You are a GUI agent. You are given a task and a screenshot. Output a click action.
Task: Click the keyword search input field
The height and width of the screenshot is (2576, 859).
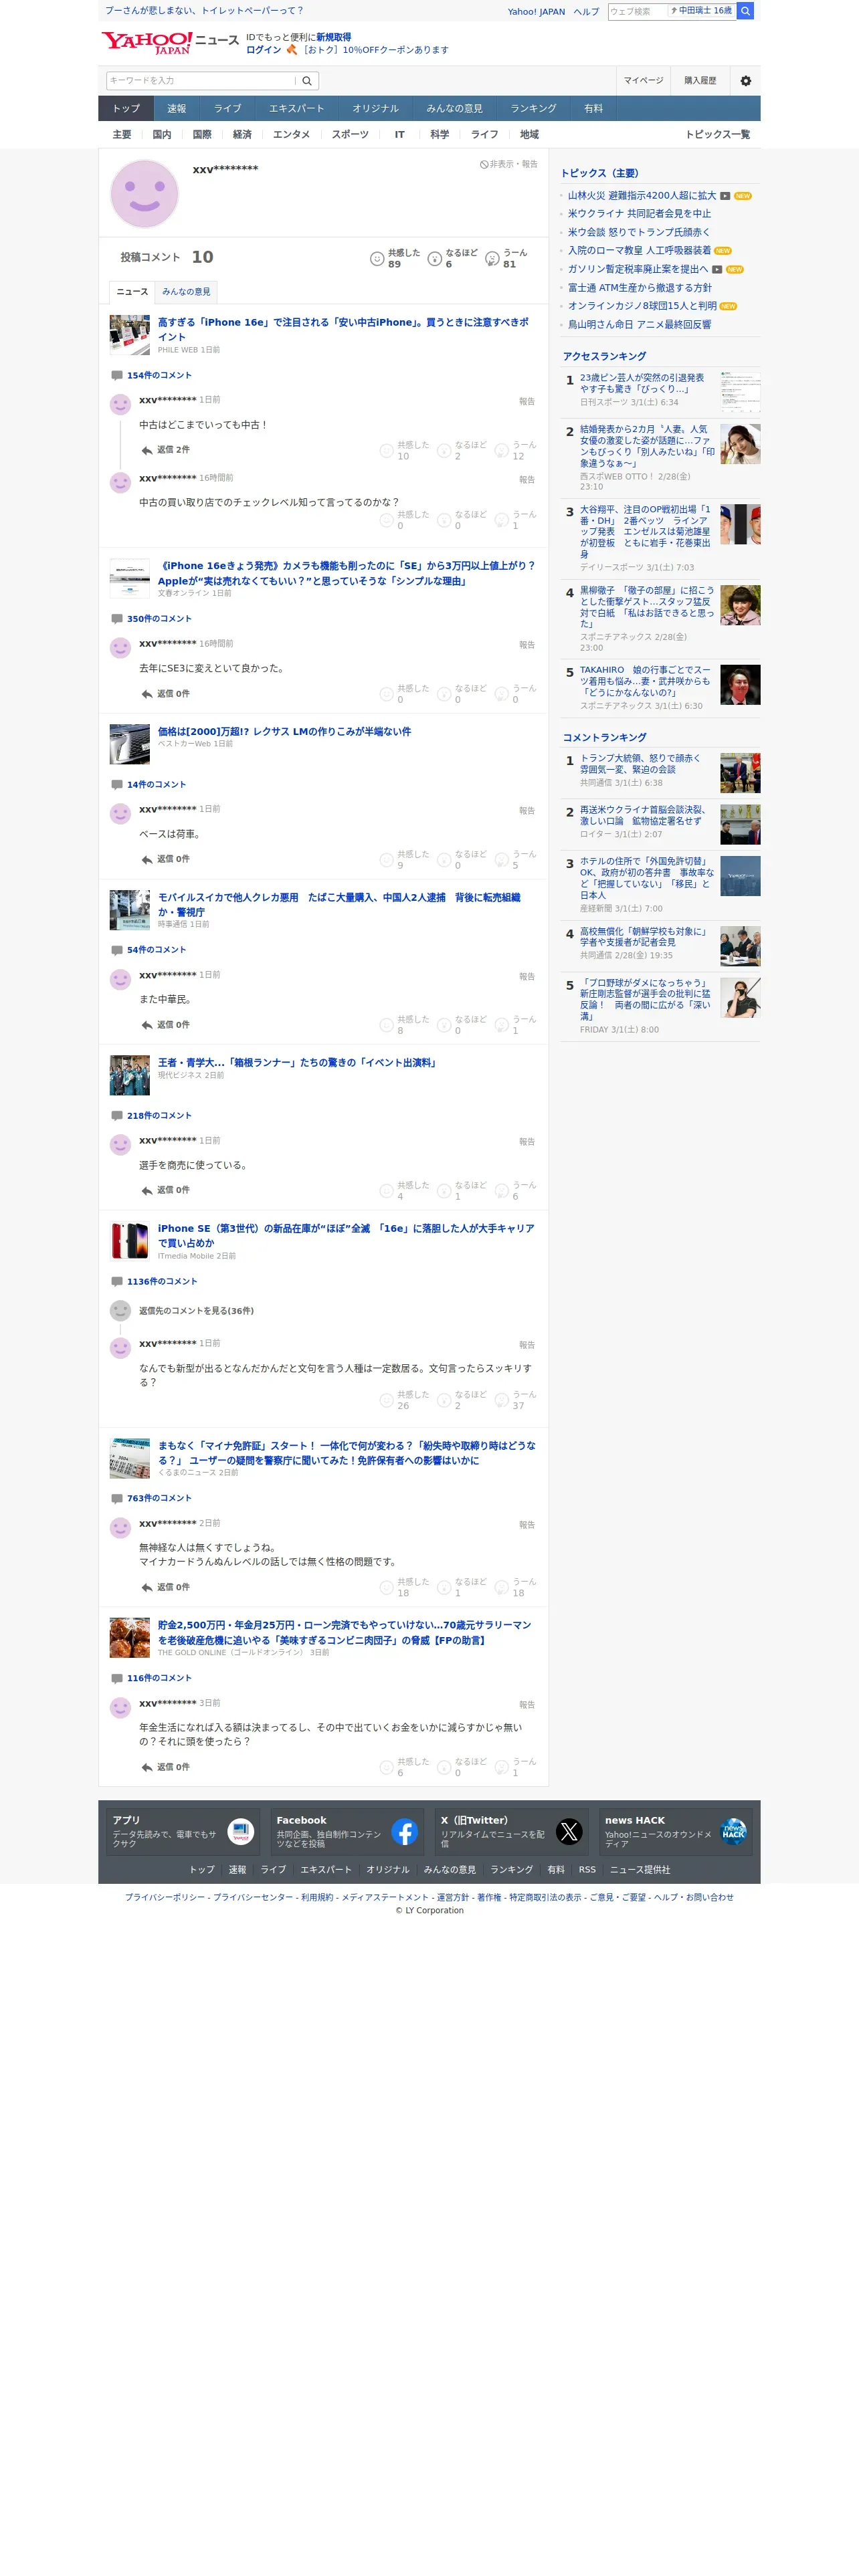pyautogui.click(x=201, y=81)
